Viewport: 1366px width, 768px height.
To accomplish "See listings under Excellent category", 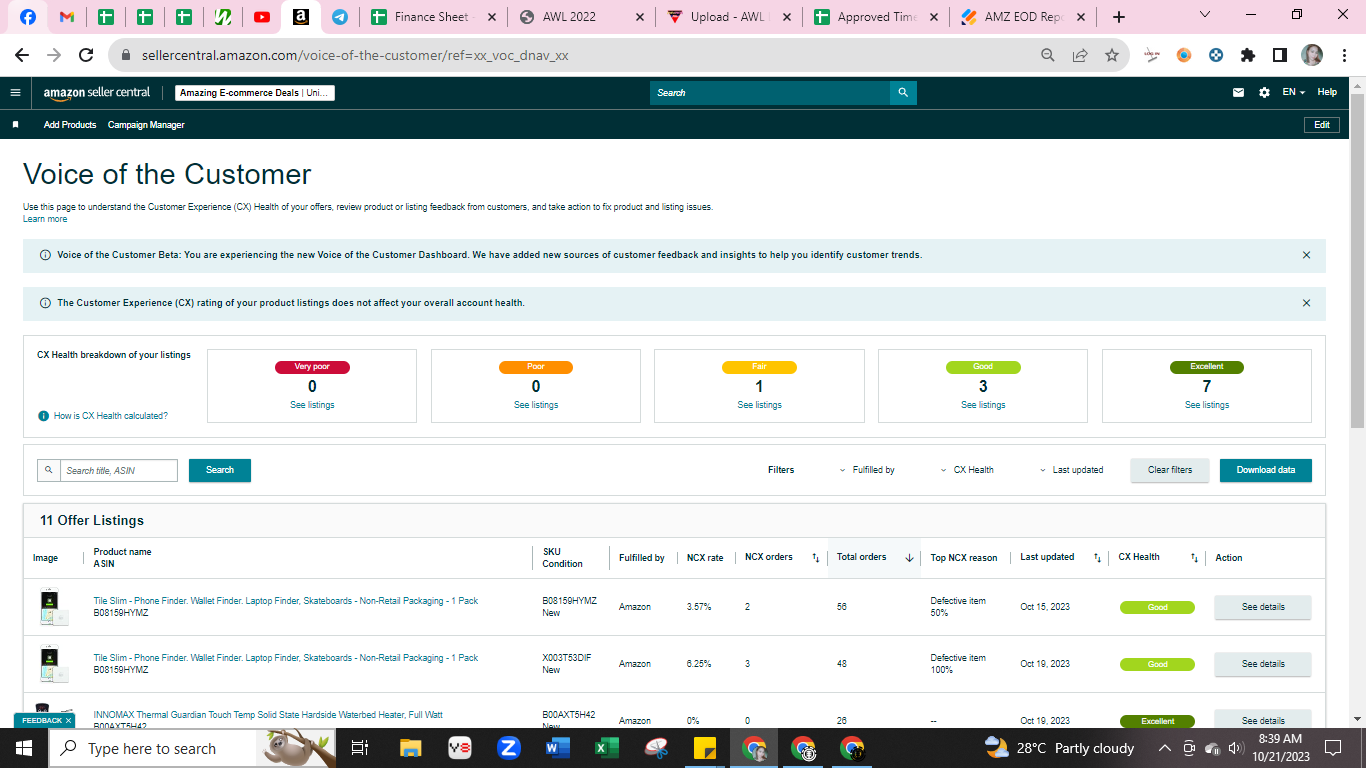I will pyautogui.click(x=1207, y=405).
